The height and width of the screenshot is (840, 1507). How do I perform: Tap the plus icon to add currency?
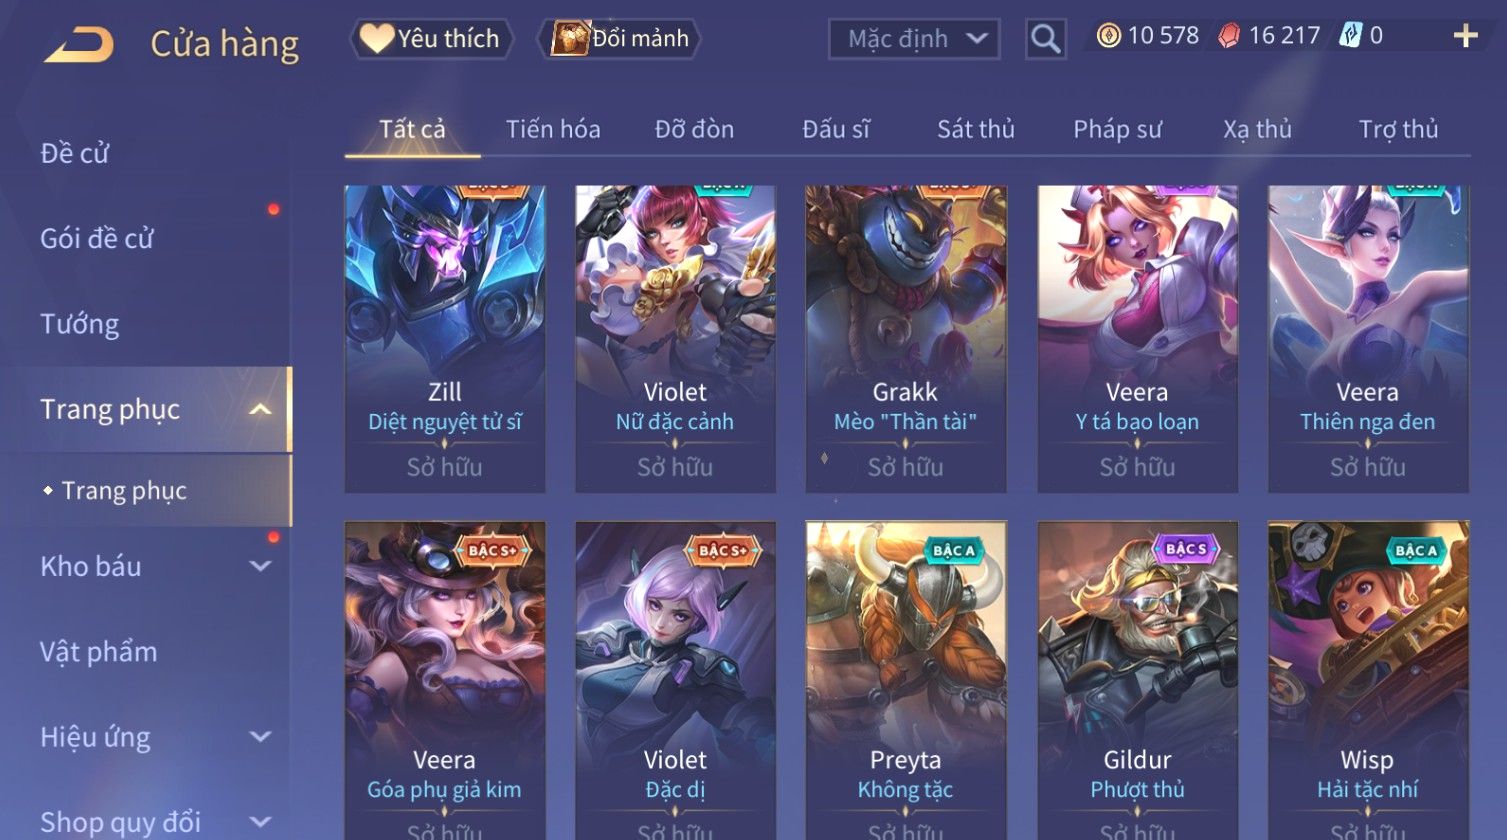(1465, 36)
